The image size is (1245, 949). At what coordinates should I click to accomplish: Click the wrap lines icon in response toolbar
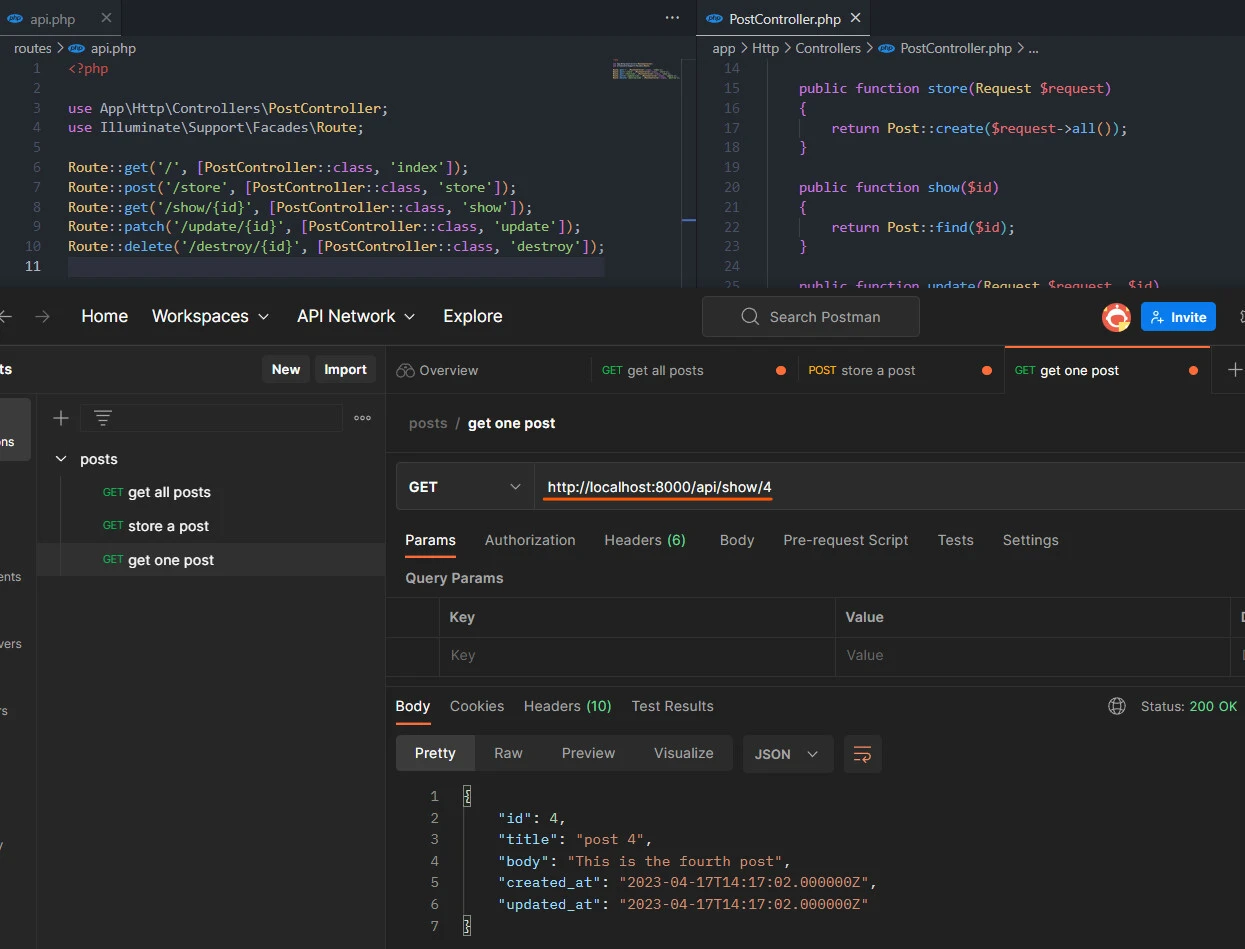862,754
